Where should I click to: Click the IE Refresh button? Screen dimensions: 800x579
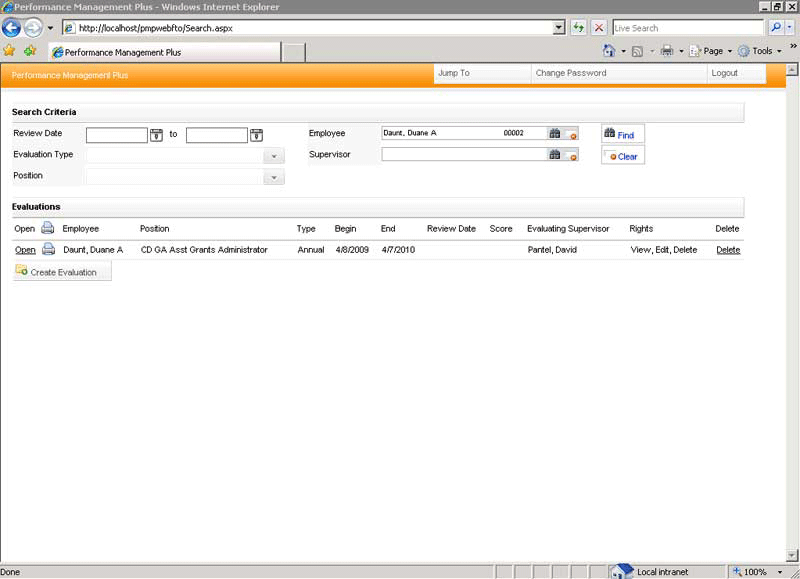(x=579, y=28)
